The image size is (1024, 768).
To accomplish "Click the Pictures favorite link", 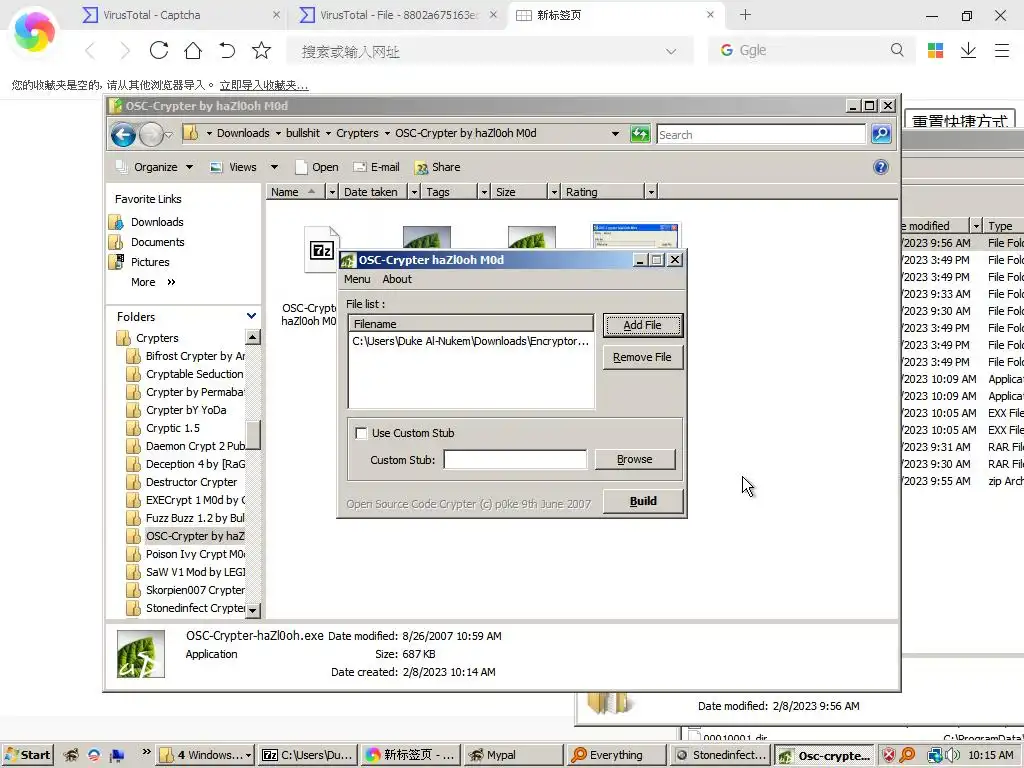I will point(150,262).
